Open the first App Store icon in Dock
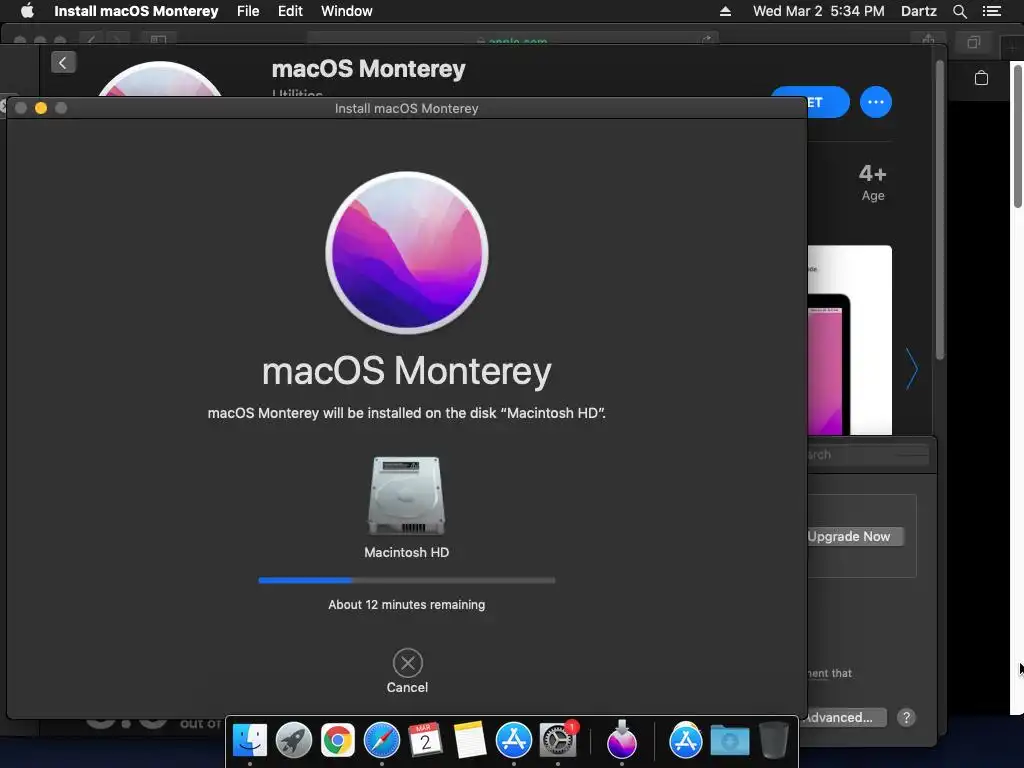 coord(513,740)
